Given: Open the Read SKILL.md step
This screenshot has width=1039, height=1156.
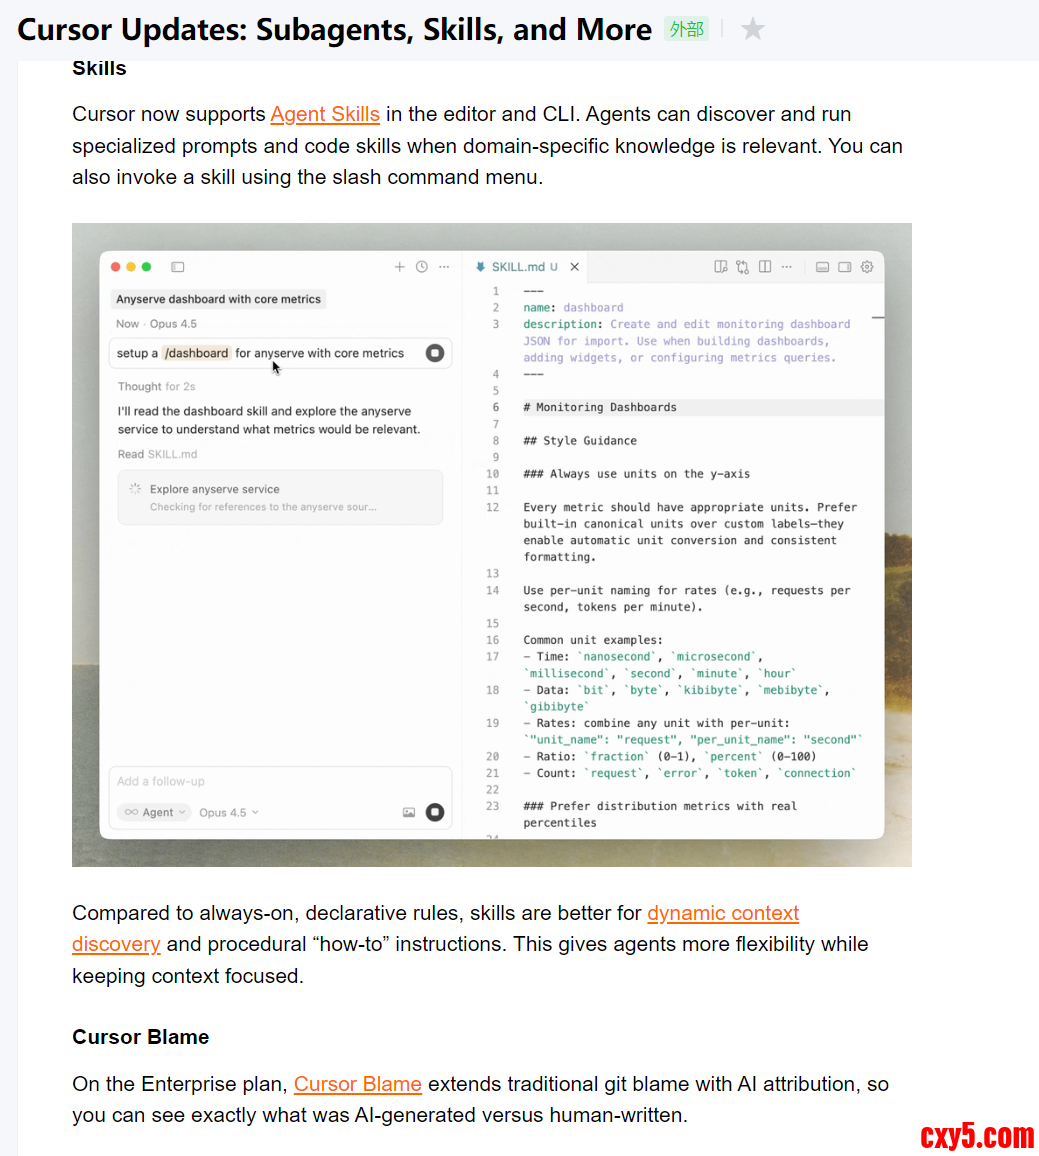Looking at the screenshot, I should (157, 454).
